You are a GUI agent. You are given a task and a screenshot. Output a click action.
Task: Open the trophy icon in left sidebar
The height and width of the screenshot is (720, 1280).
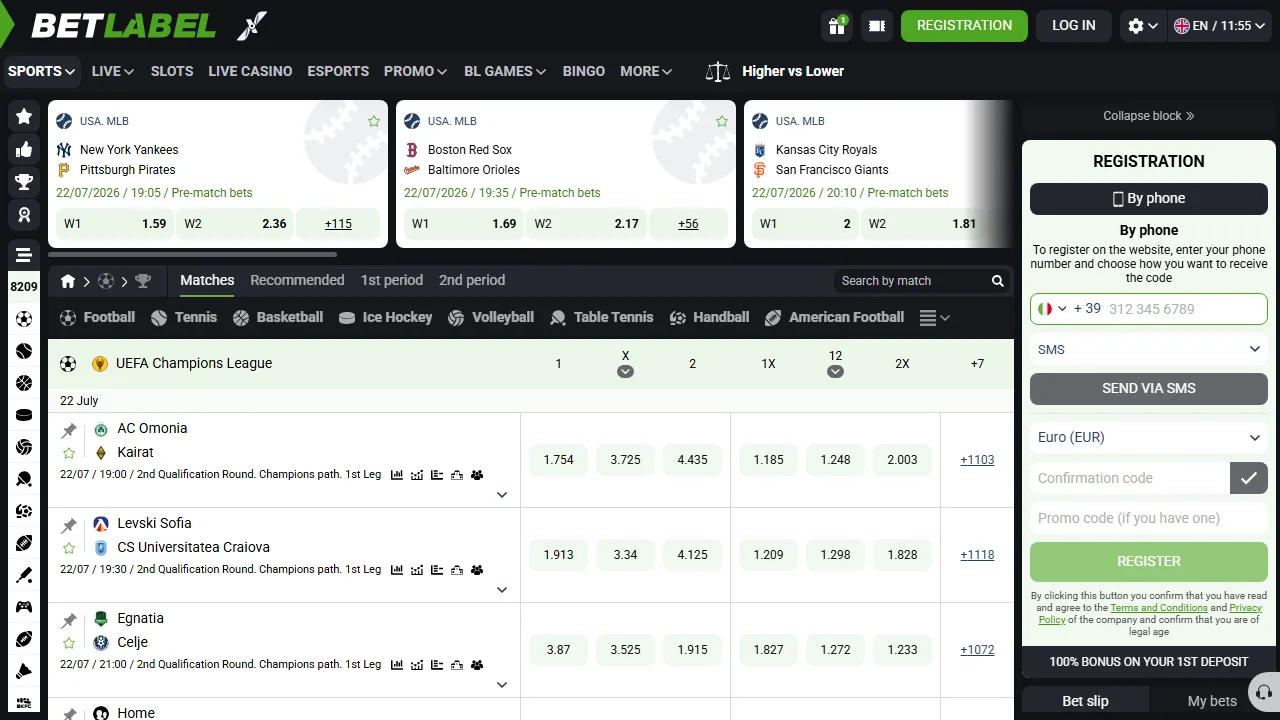coord(24,182)
